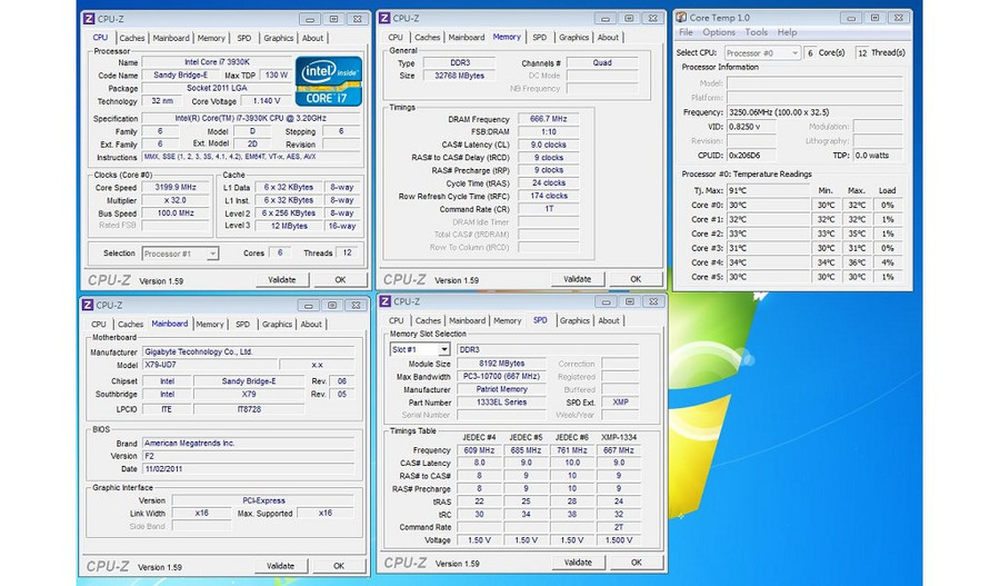Image resolution: width=1000 pixels, height=586 pixels.
Task: Click CPU-Z title icon in SPD window
Action: coord(383,301)
